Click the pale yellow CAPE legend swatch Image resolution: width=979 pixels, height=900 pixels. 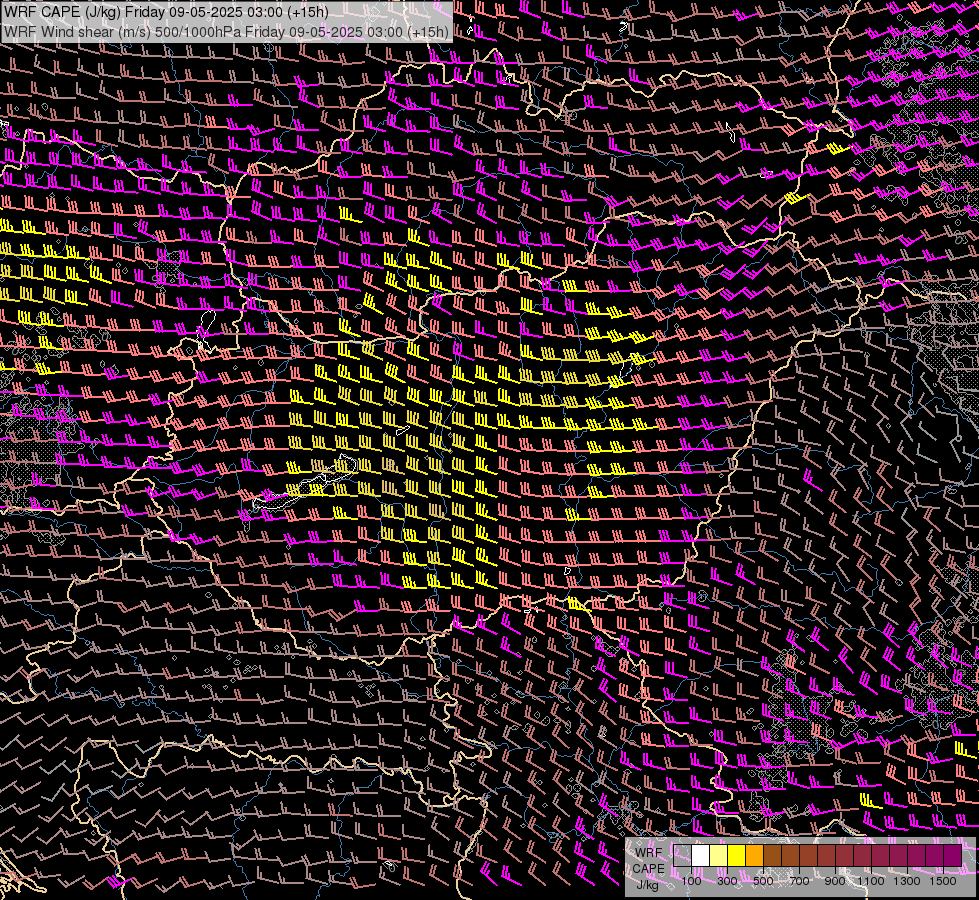(719, 855)
